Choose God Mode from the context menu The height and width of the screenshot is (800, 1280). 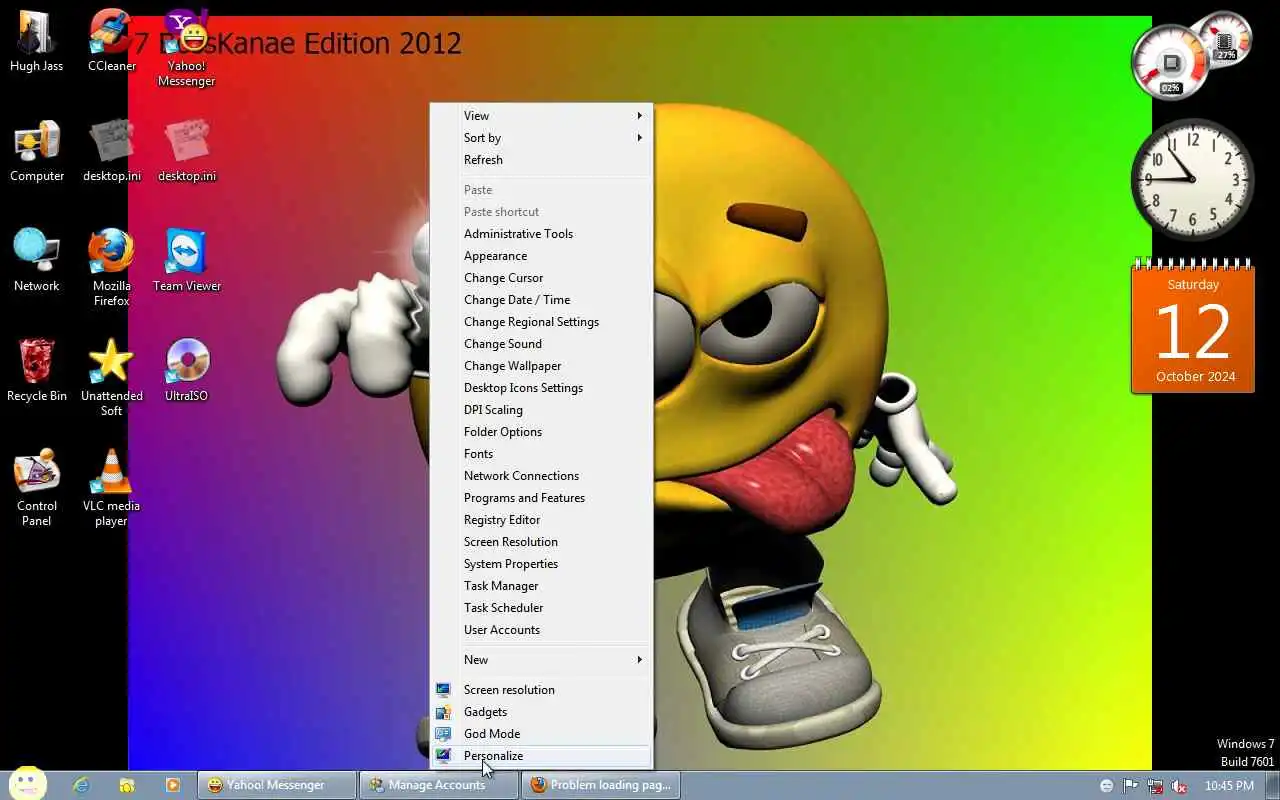click(x=541, y=734)
